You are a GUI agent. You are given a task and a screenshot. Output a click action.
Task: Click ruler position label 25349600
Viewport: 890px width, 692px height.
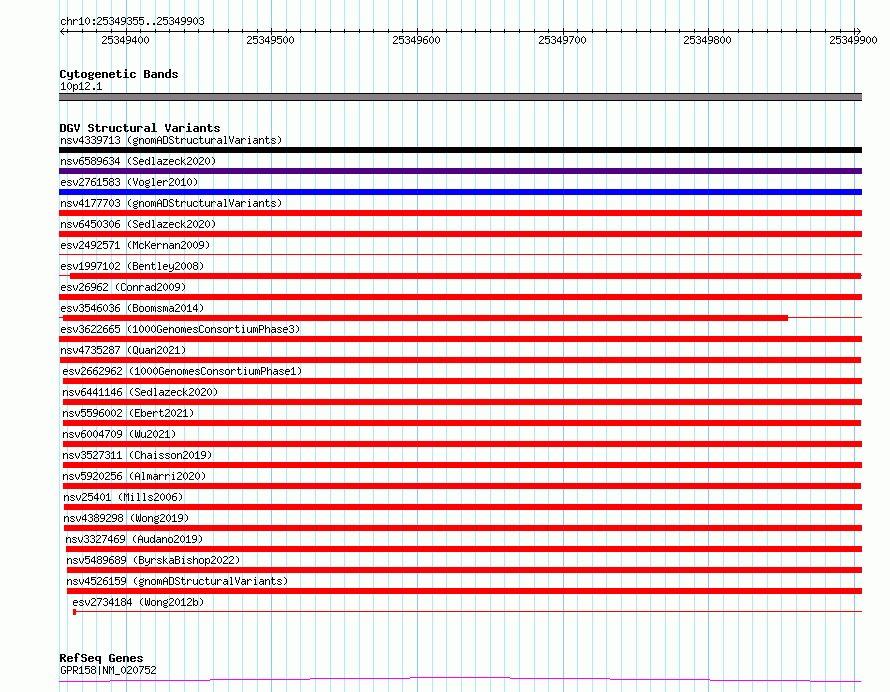[x=417, y=40]
